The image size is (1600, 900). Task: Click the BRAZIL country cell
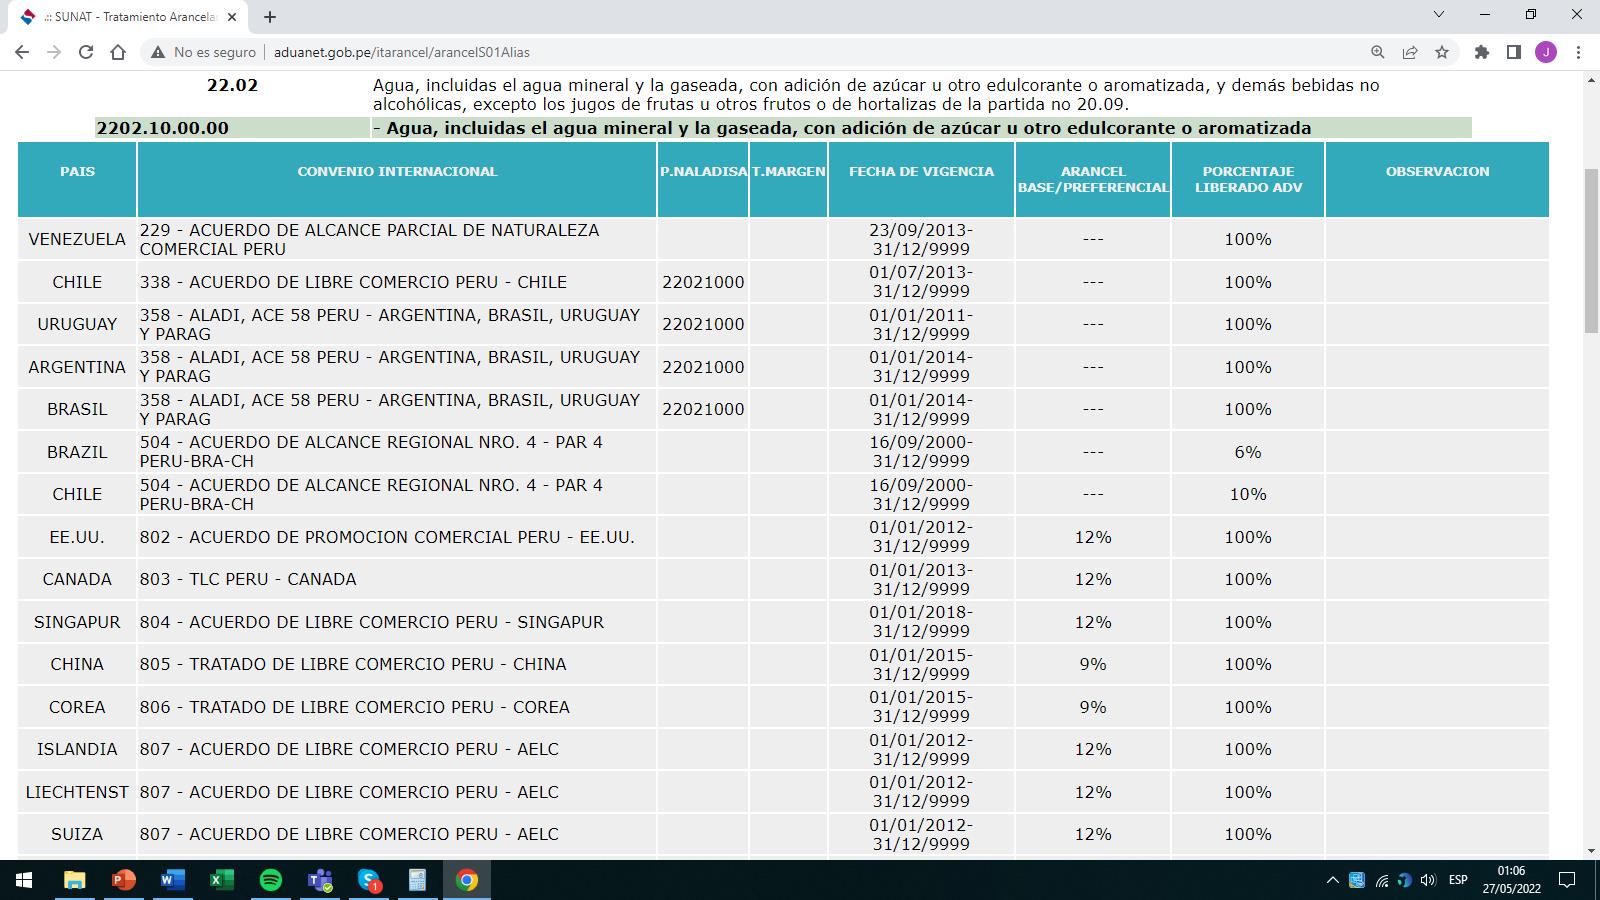pos(77,452)
